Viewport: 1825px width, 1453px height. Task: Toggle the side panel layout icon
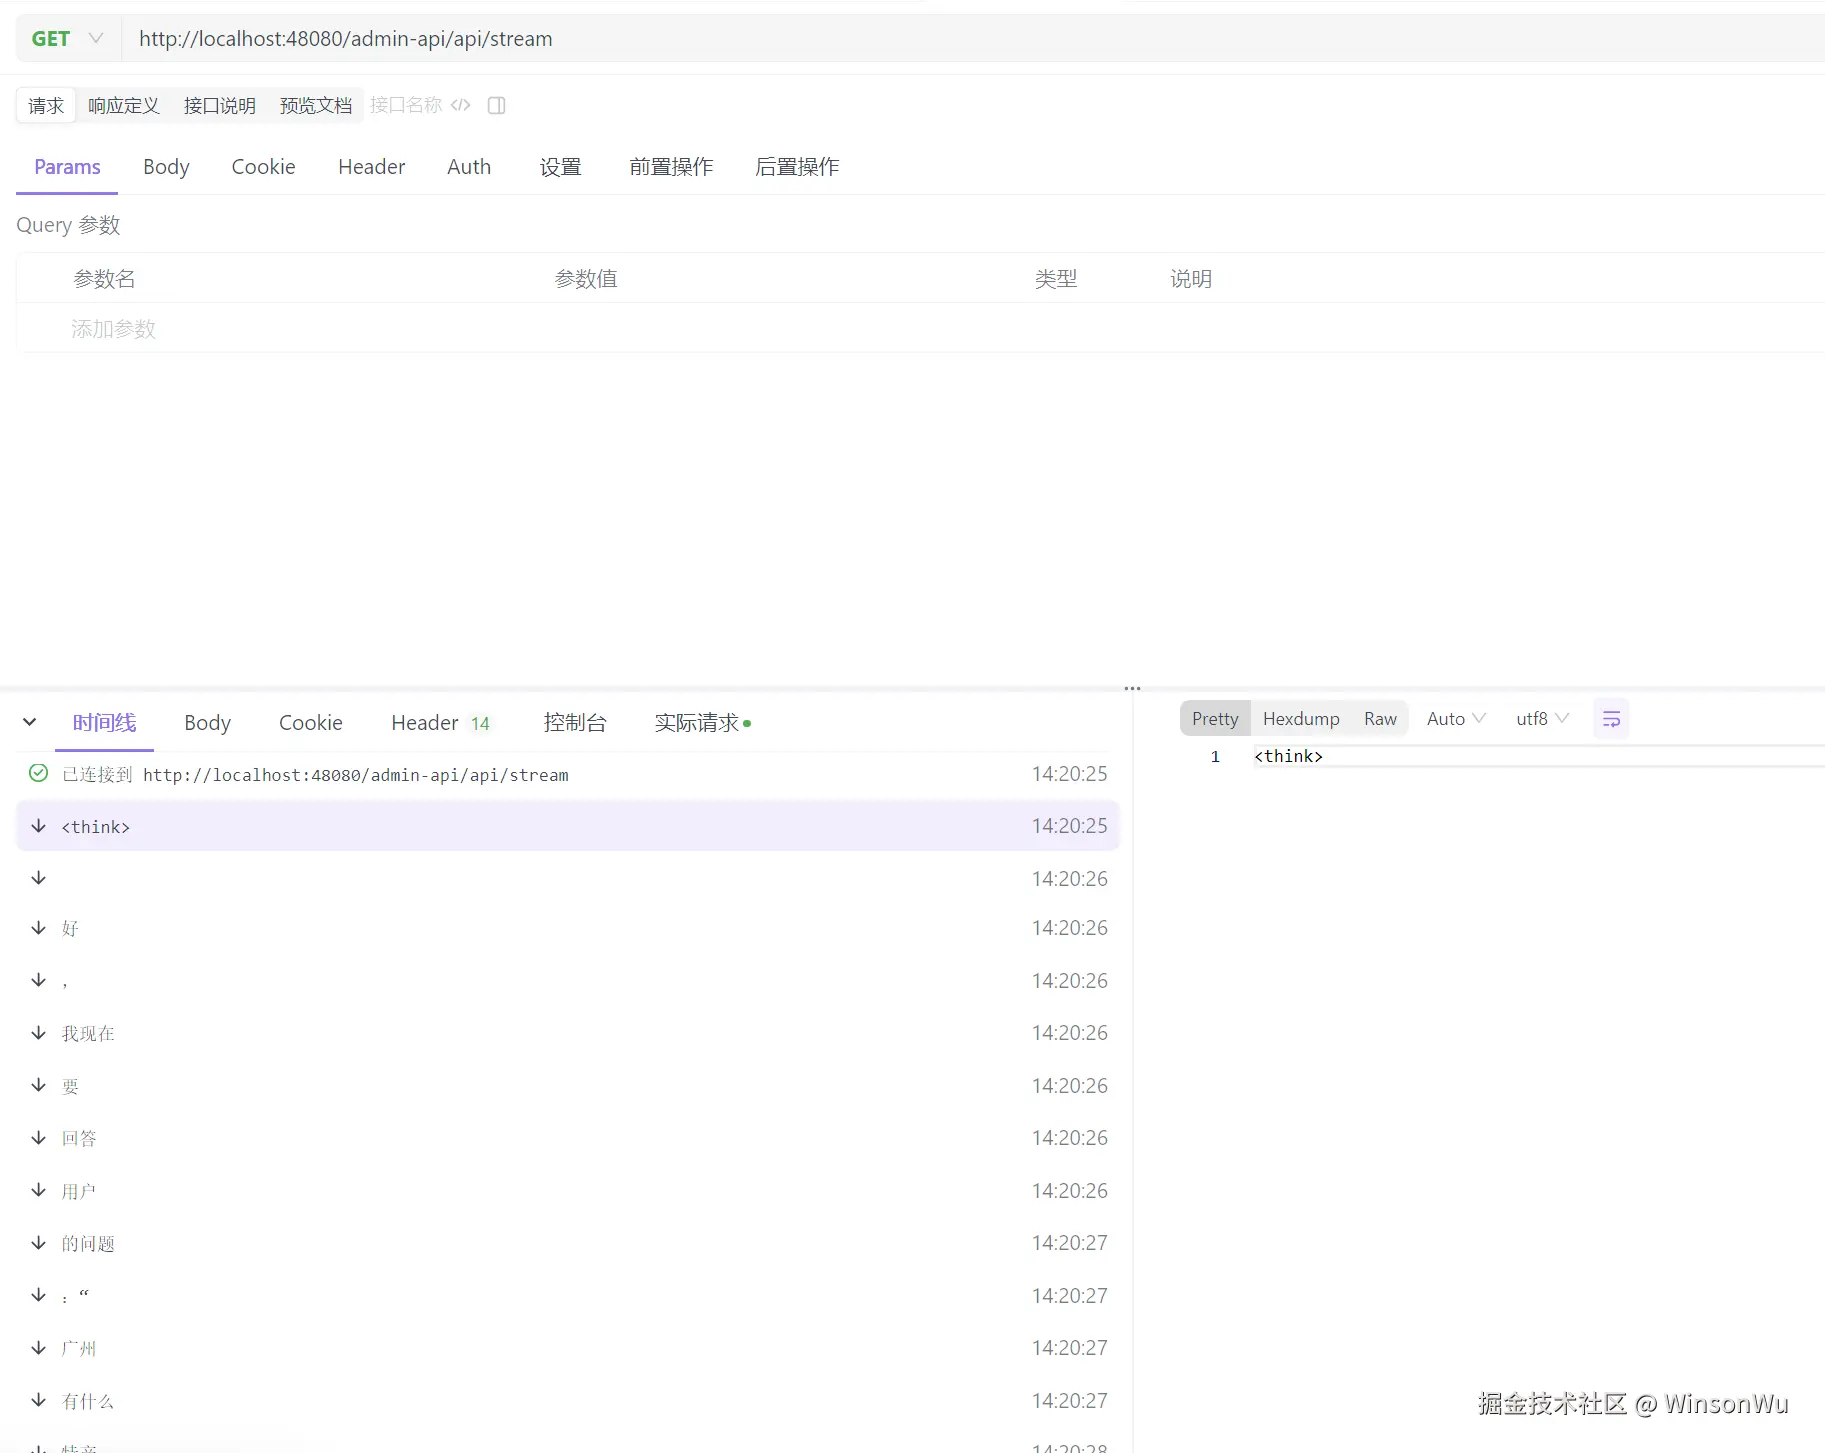pos(496,105)
